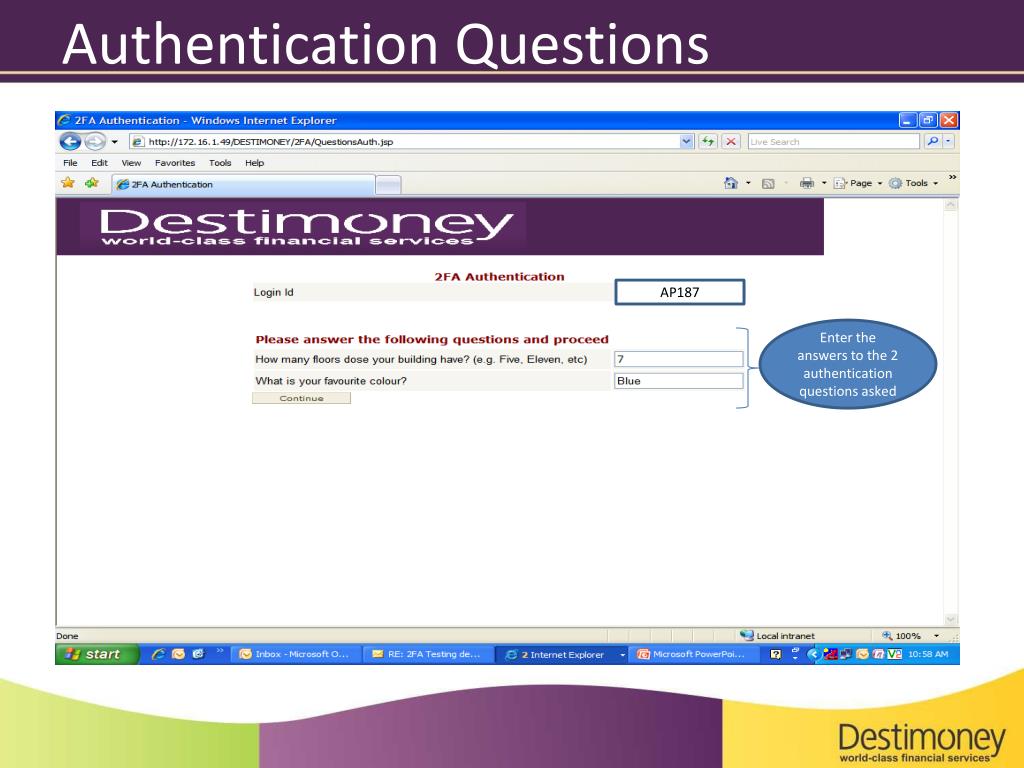Click the browser Forward arrow button
The width and height of the screenshot is (1024, 768).
click(x=95, y=141)
